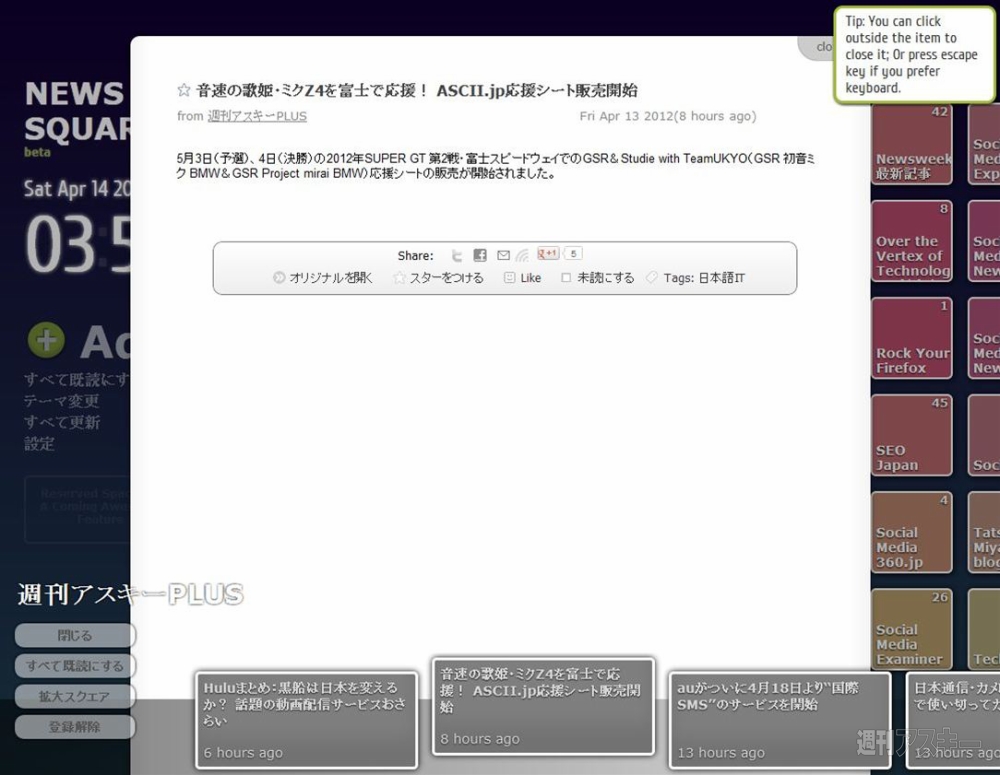Click the RSS feed share icon
Viewport: 1000px width, 775px height.
click(x=522, y=256)
